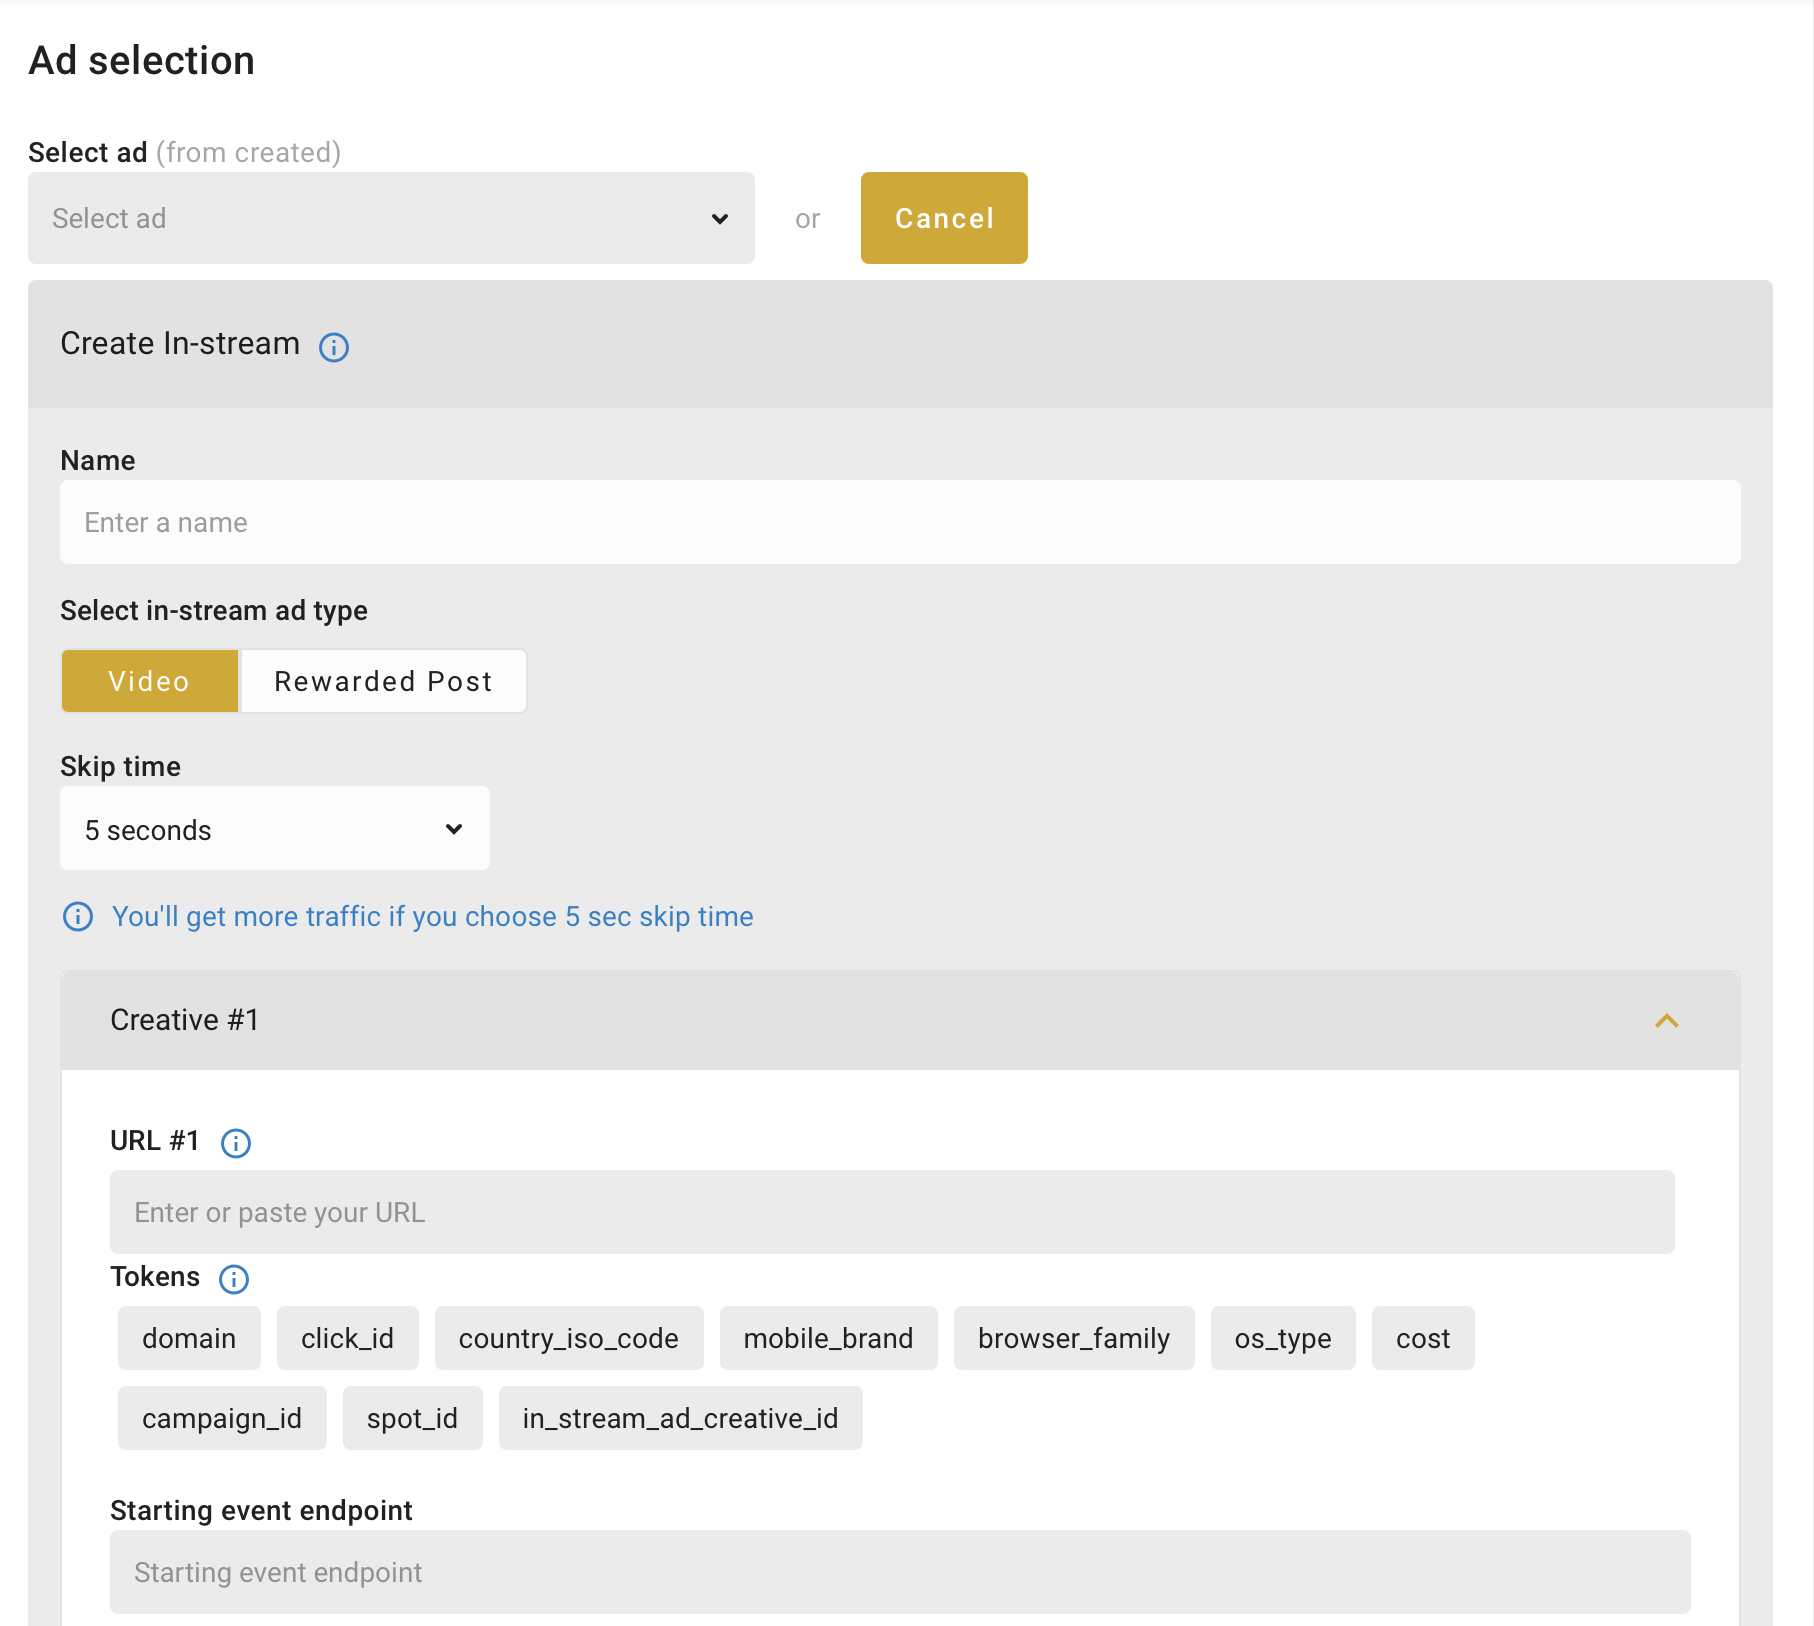The image size is (1814, 1626).
Task: Click the info icon next to Tokens
Action: point(234,1279)
